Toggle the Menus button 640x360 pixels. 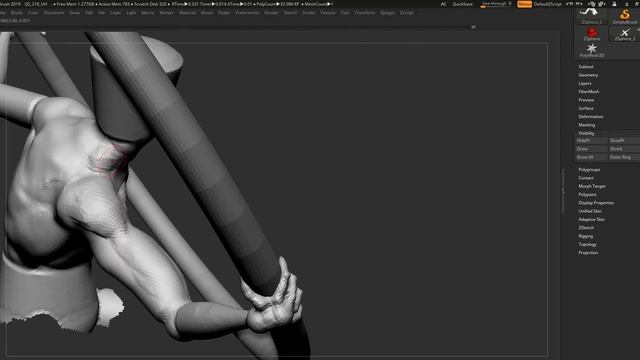coord(524,4)
